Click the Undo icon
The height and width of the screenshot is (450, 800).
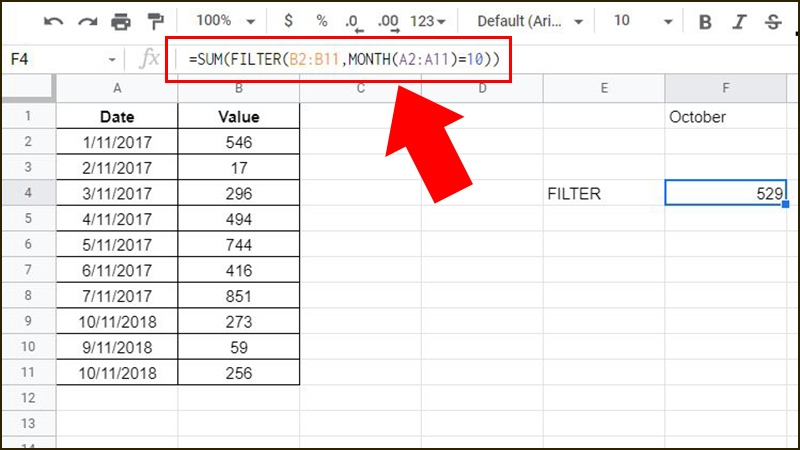tap(54, 21)
